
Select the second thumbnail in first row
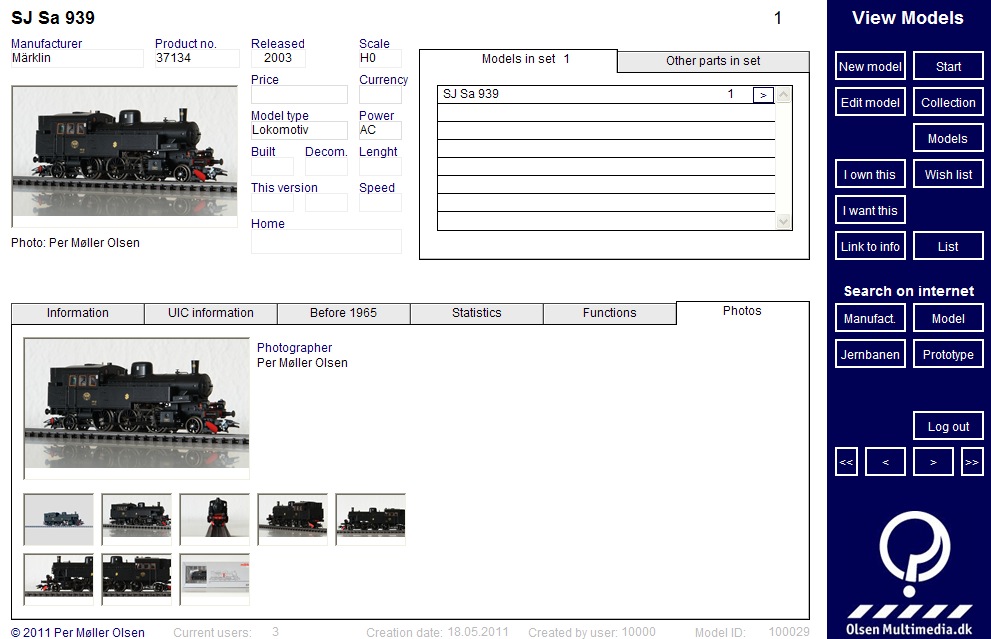coord(137,520)
